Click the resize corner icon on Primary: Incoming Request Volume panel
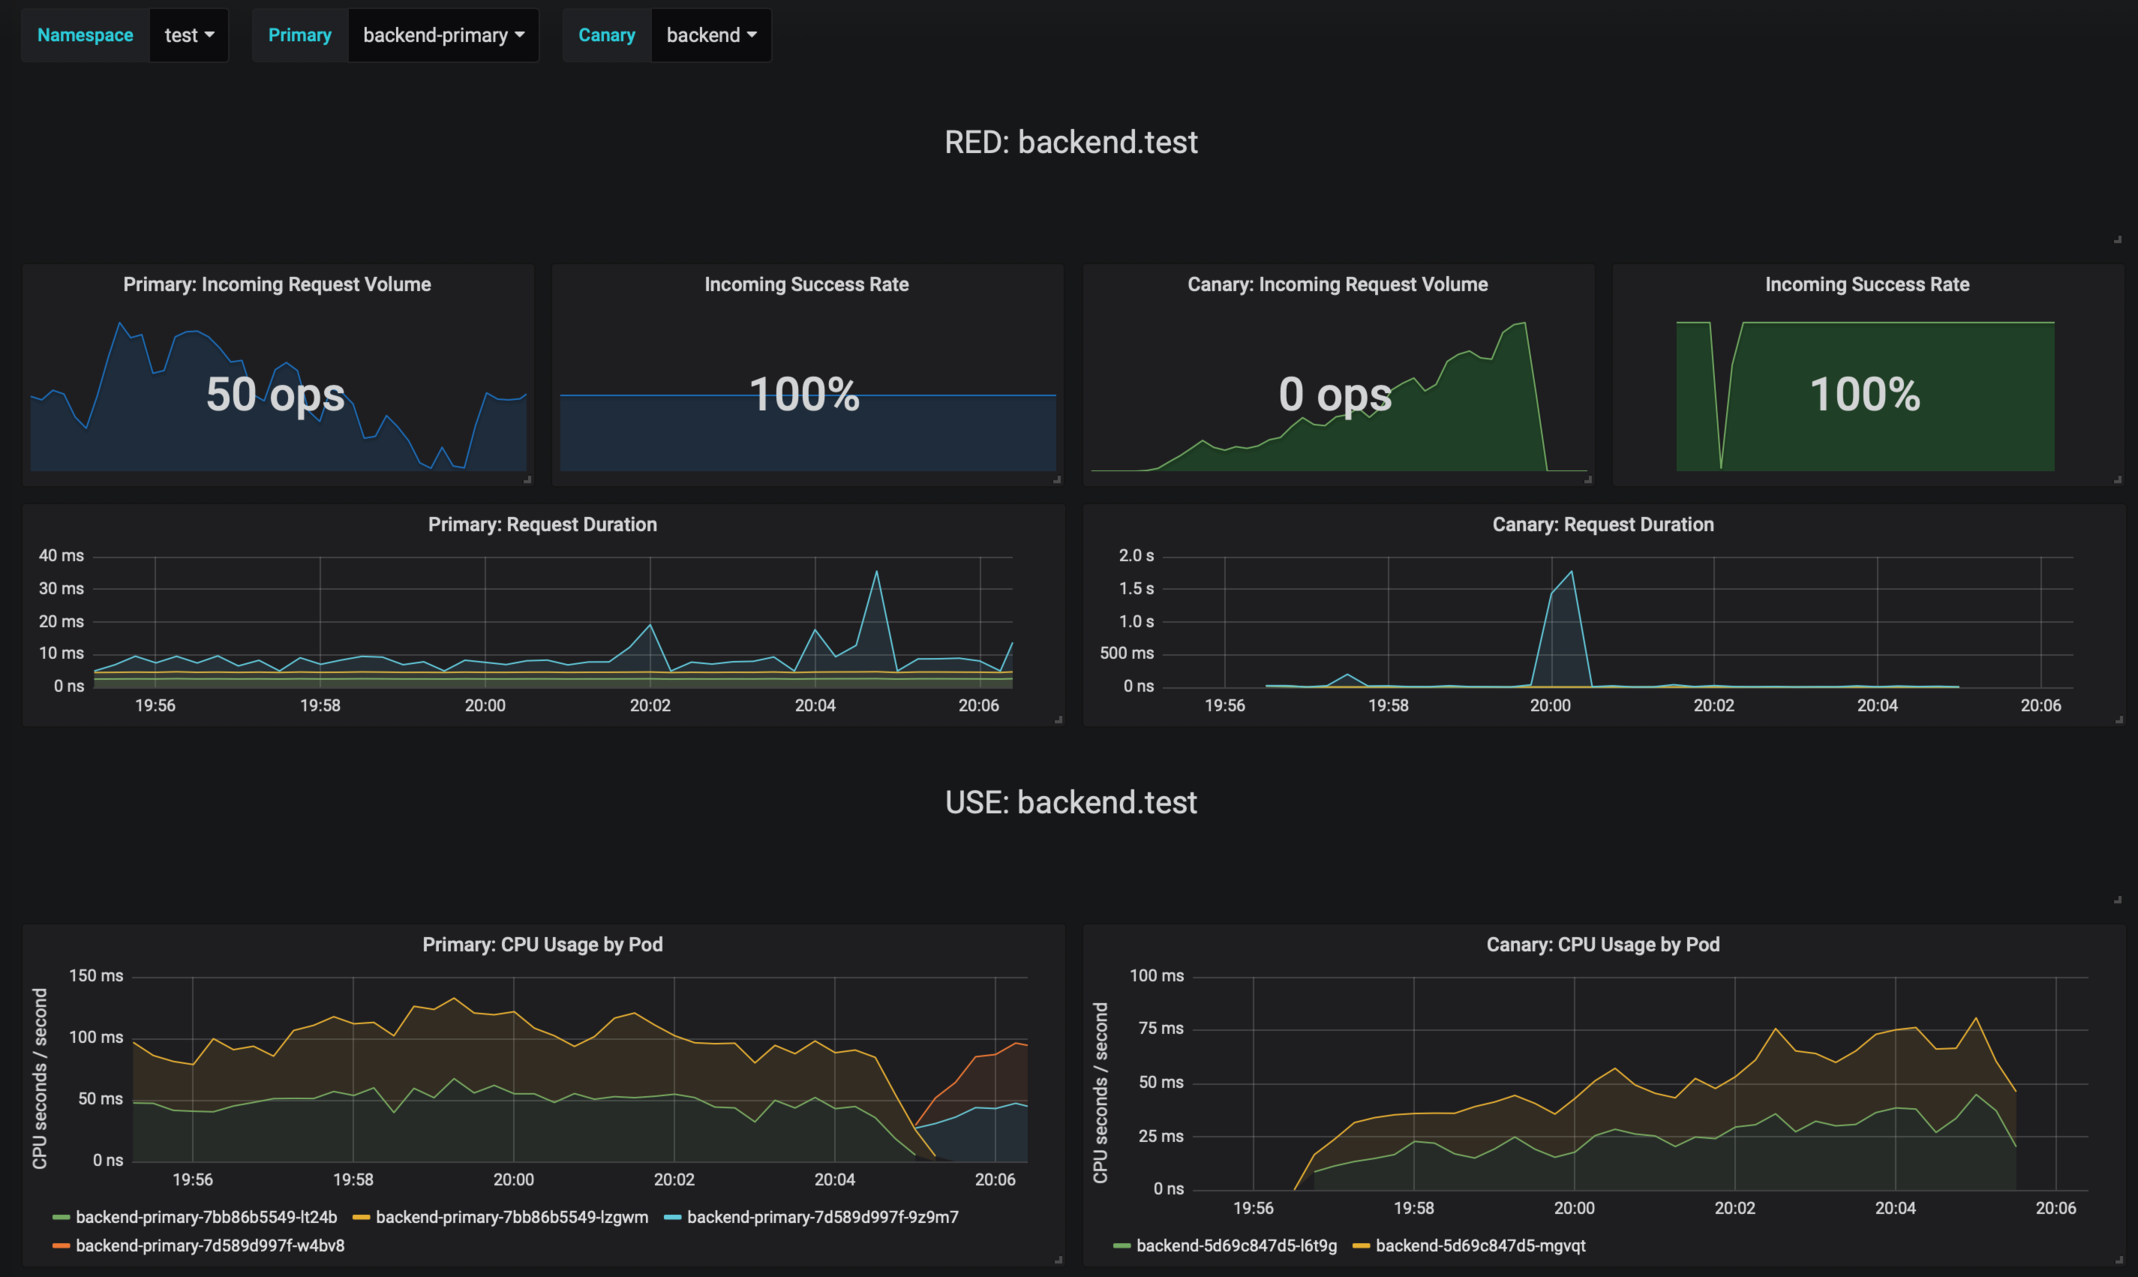Viewport: 2138px width, 1277px height. (527, 478)
